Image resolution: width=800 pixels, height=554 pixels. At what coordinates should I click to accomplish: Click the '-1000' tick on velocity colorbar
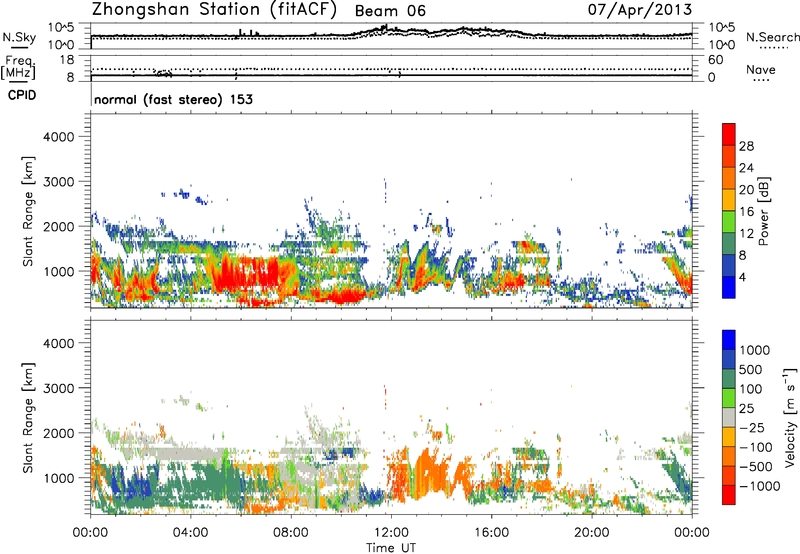[759, 486]
